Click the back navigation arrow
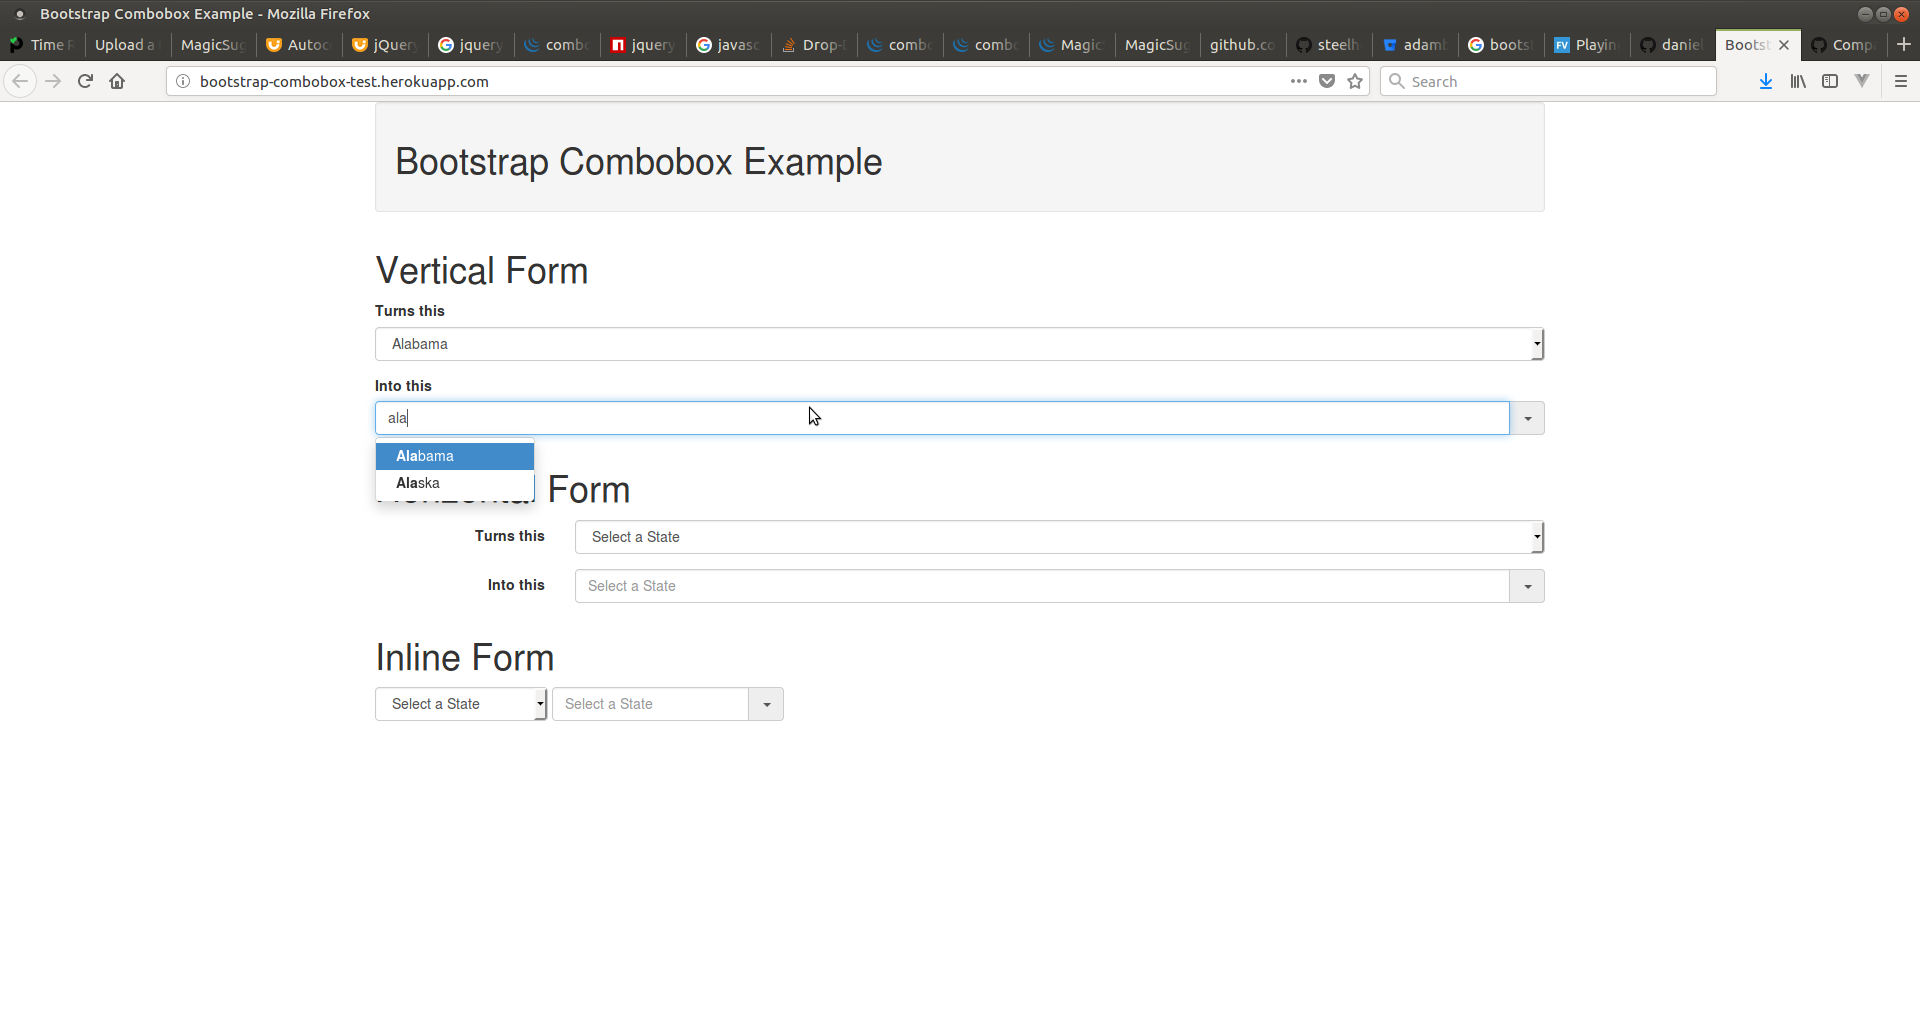 (x=20, y=81)
